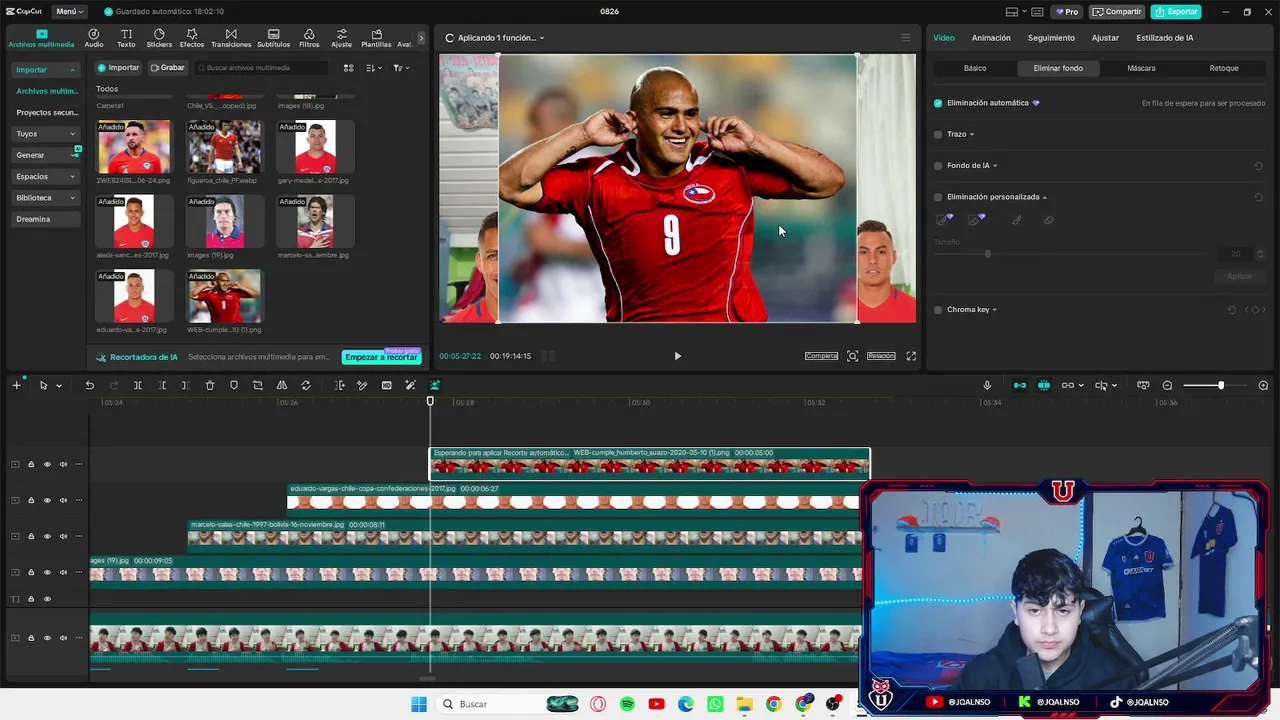
Task: Click the Compartir button
Action: click(x=1117, y=12)
